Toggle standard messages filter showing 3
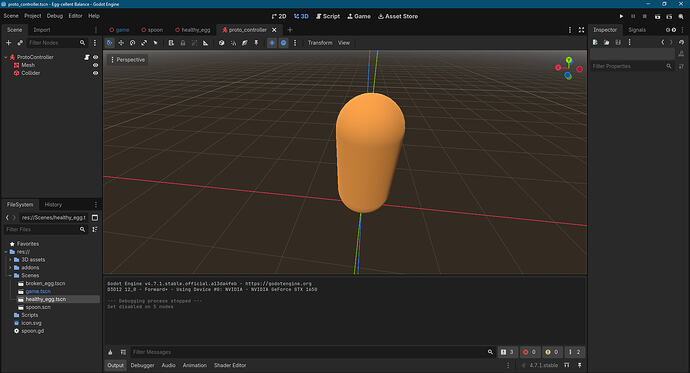The height and width of the screenshot is (373, 690). [507, 352]
